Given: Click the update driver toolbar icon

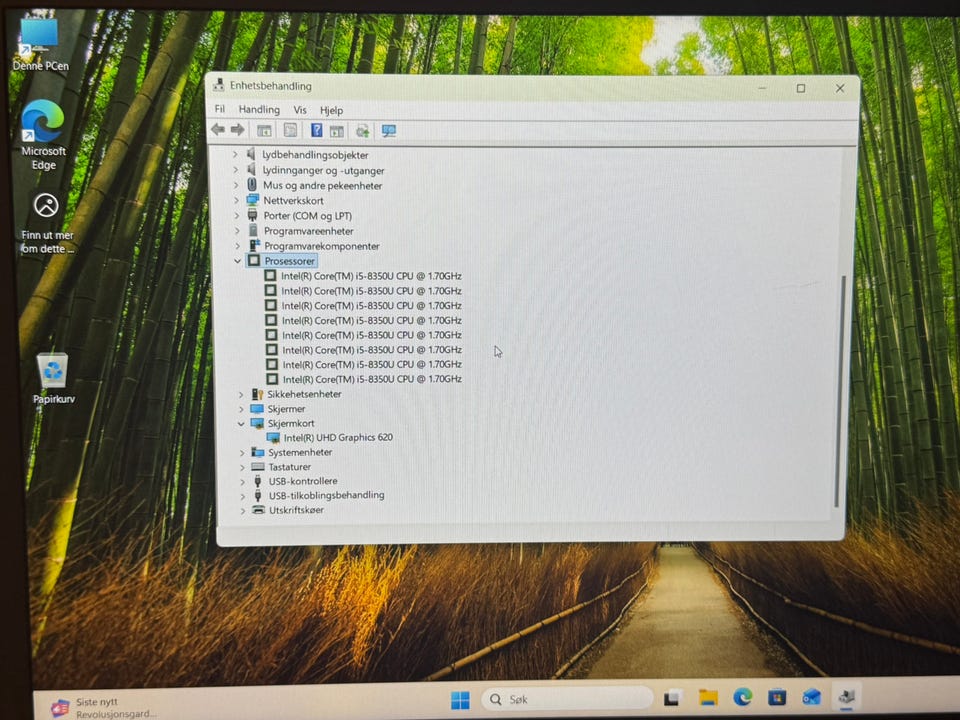Looking at the screenshot, I should pyautogui.click(x=362, y=130).
